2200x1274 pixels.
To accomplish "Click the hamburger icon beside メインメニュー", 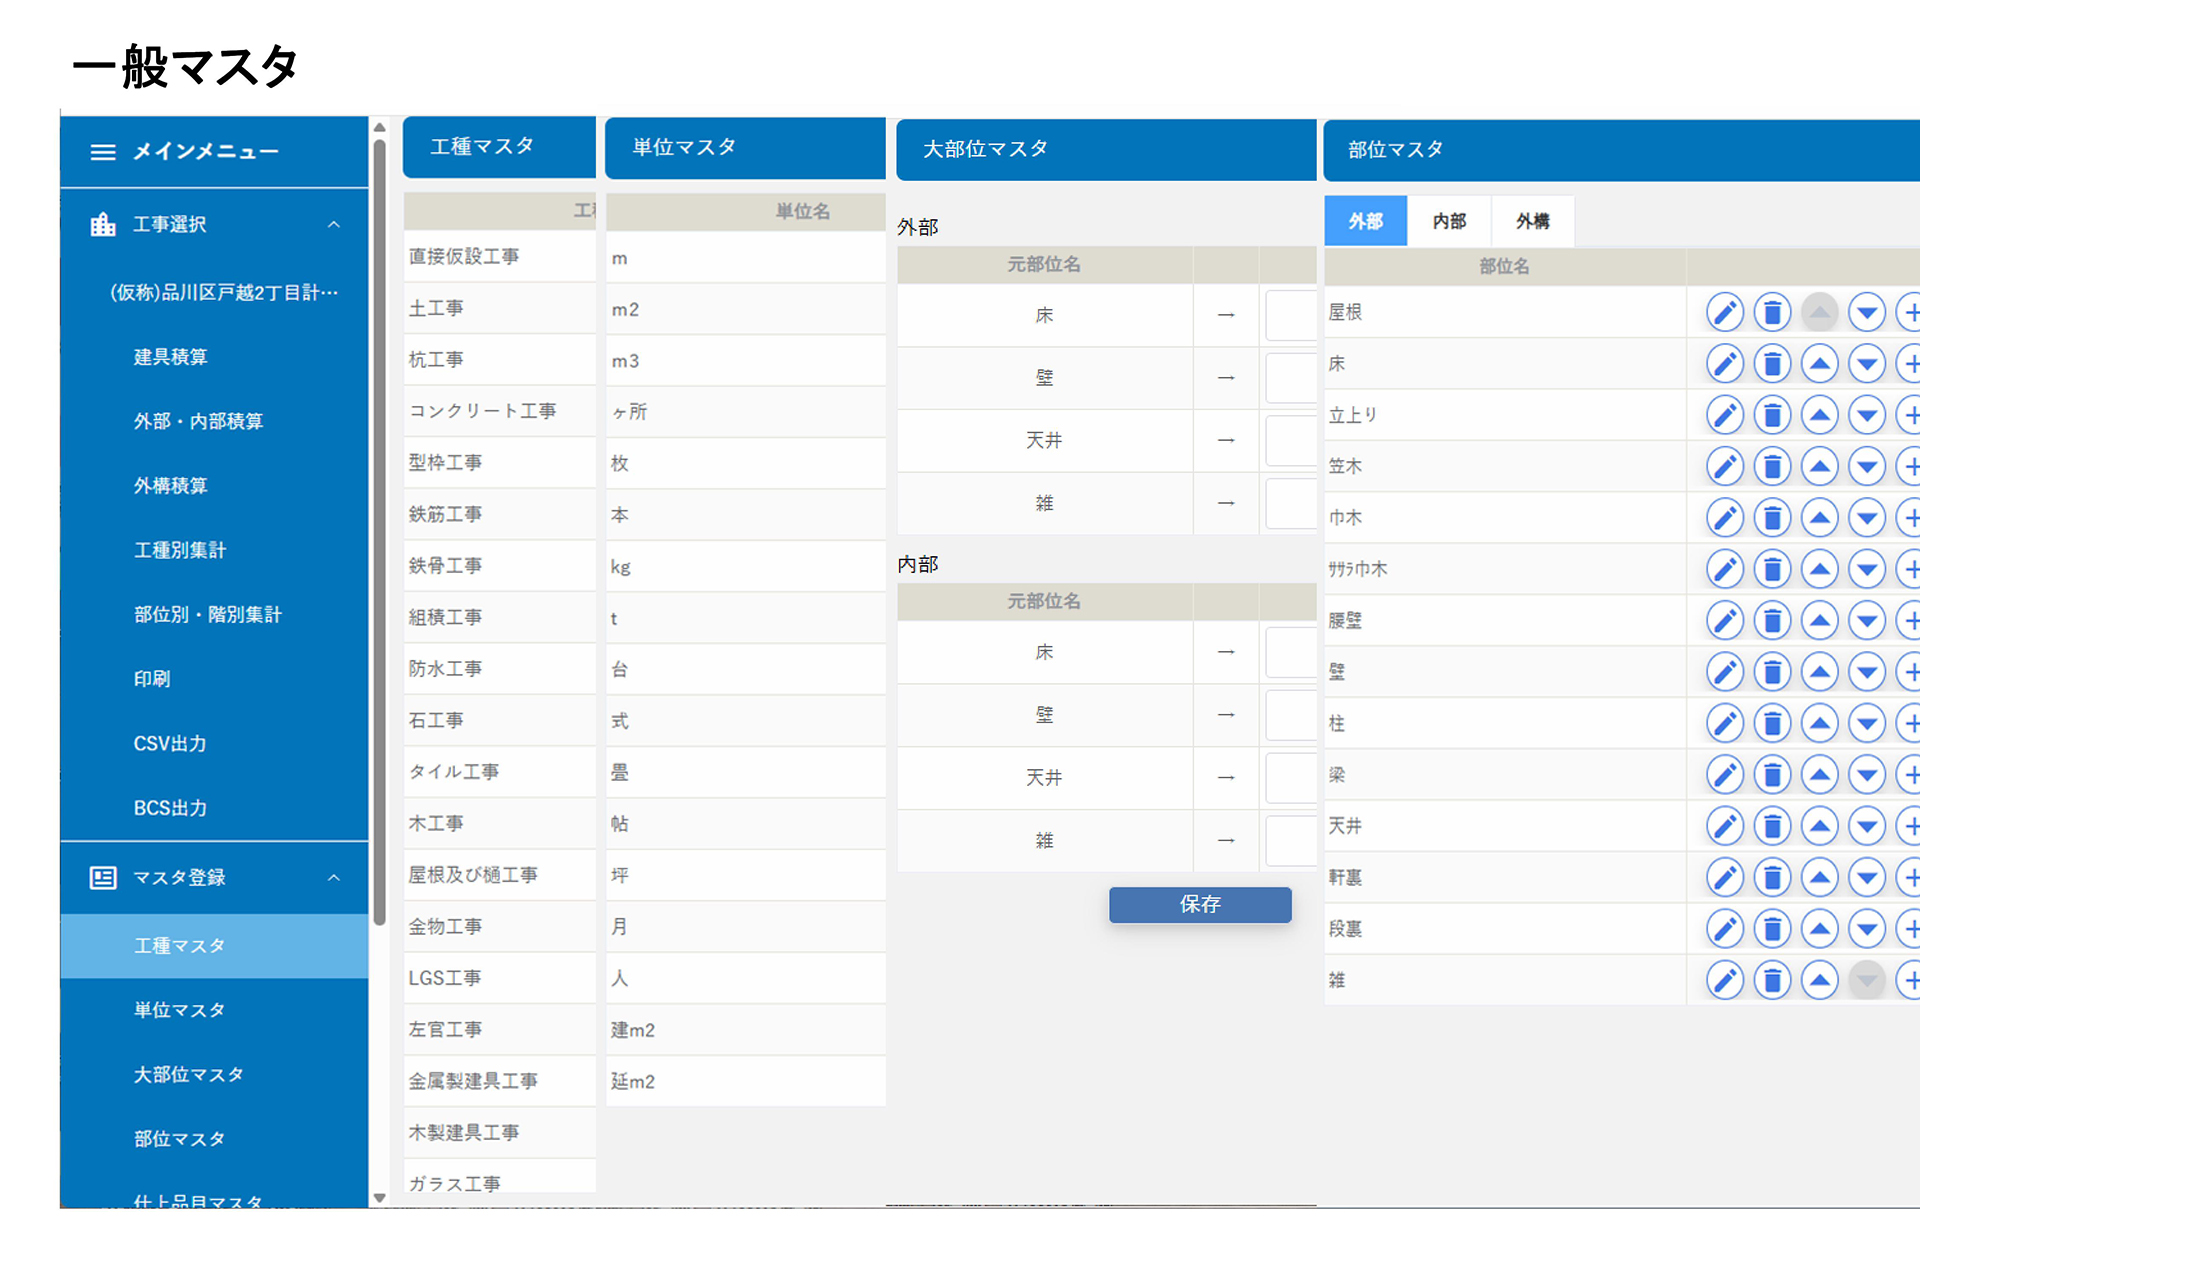I will coord(103,152).
